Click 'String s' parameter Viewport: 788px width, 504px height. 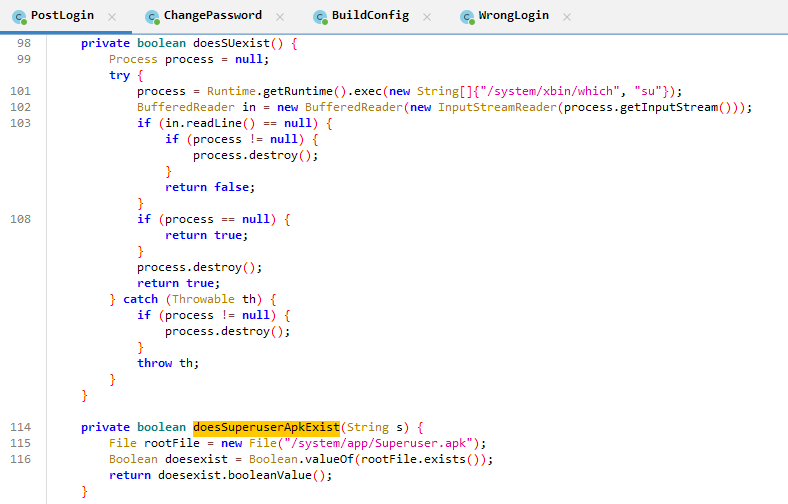375,428
